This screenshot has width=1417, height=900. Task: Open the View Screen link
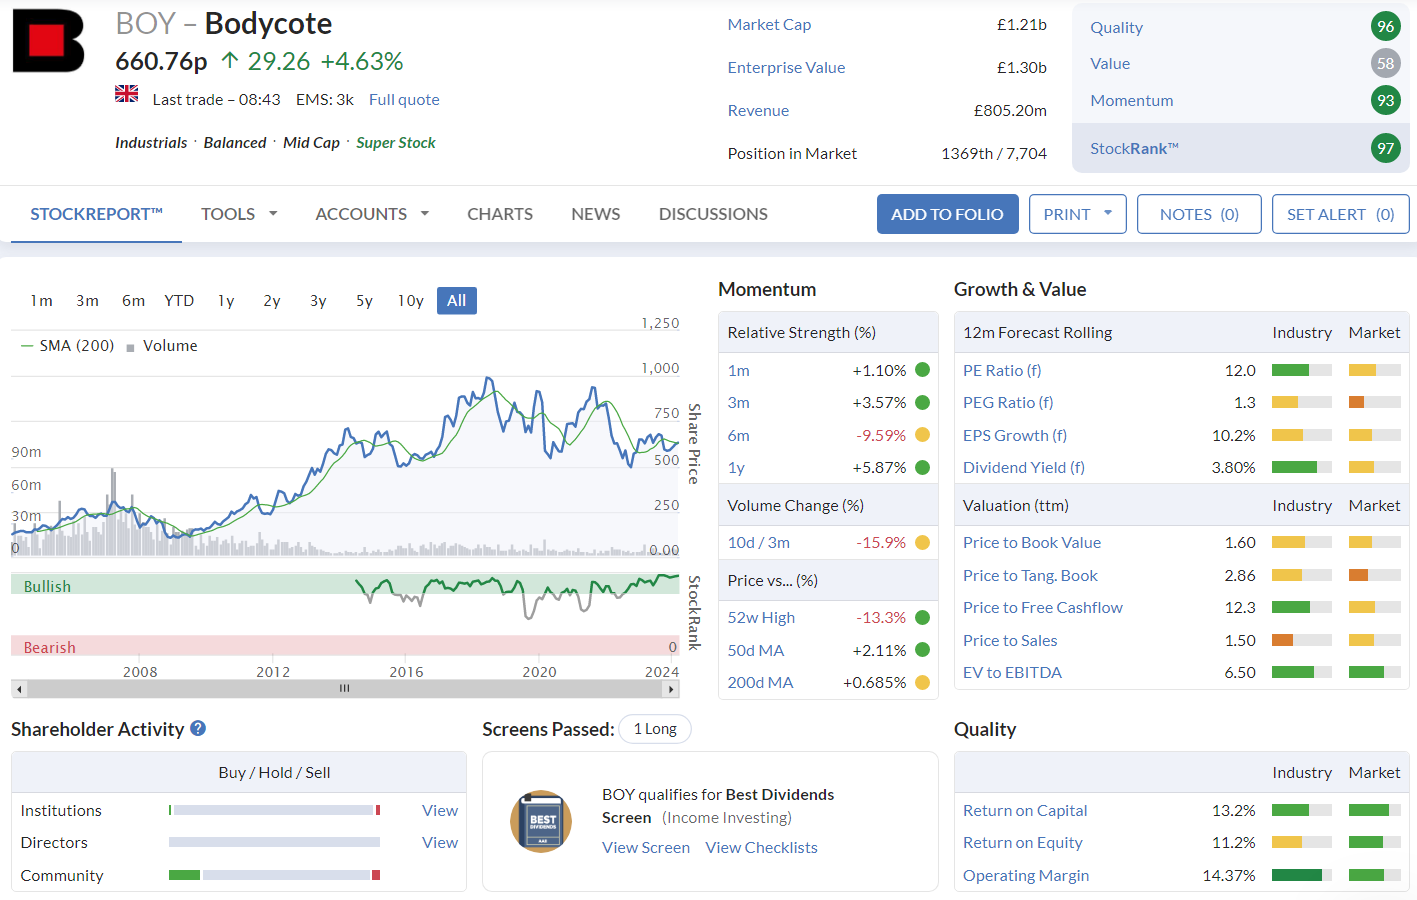click(x=646, y=848)
